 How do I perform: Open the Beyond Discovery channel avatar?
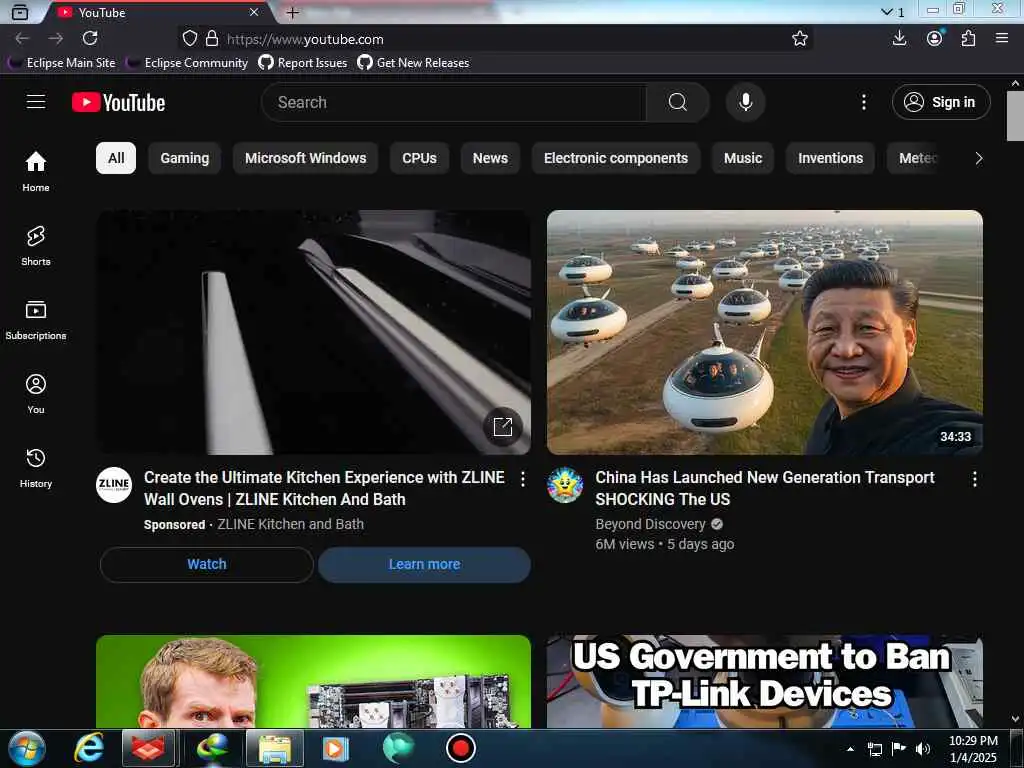(565, 485)
